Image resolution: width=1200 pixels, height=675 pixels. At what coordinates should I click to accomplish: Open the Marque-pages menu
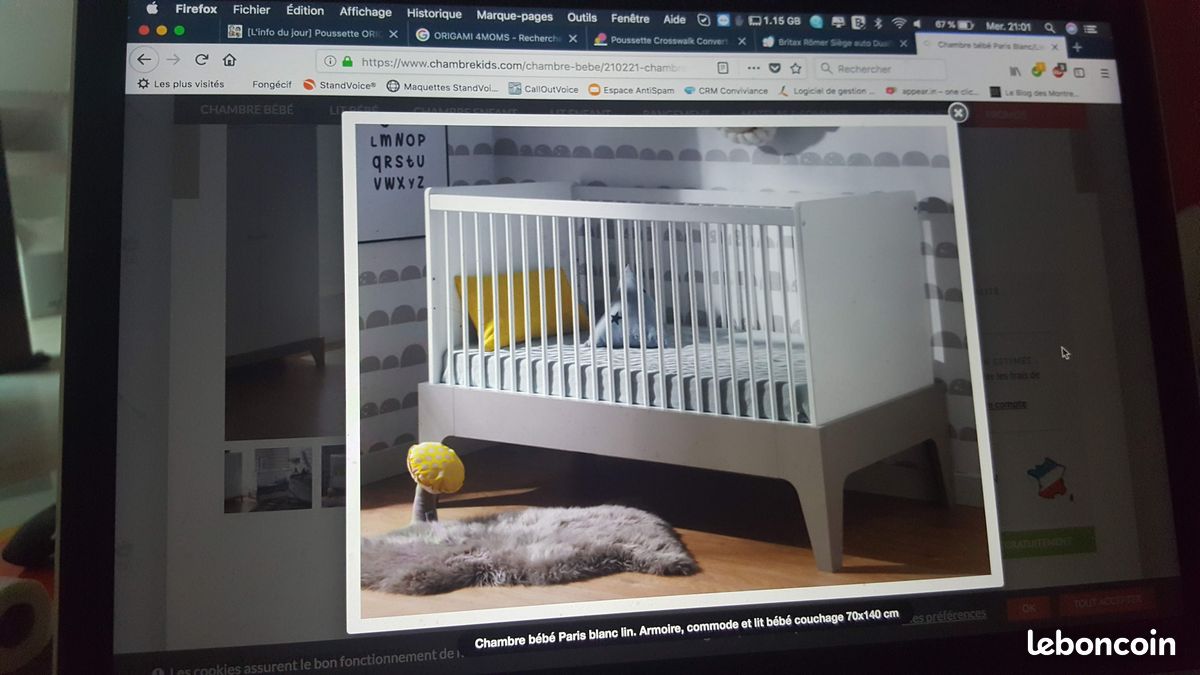[514, 16]
